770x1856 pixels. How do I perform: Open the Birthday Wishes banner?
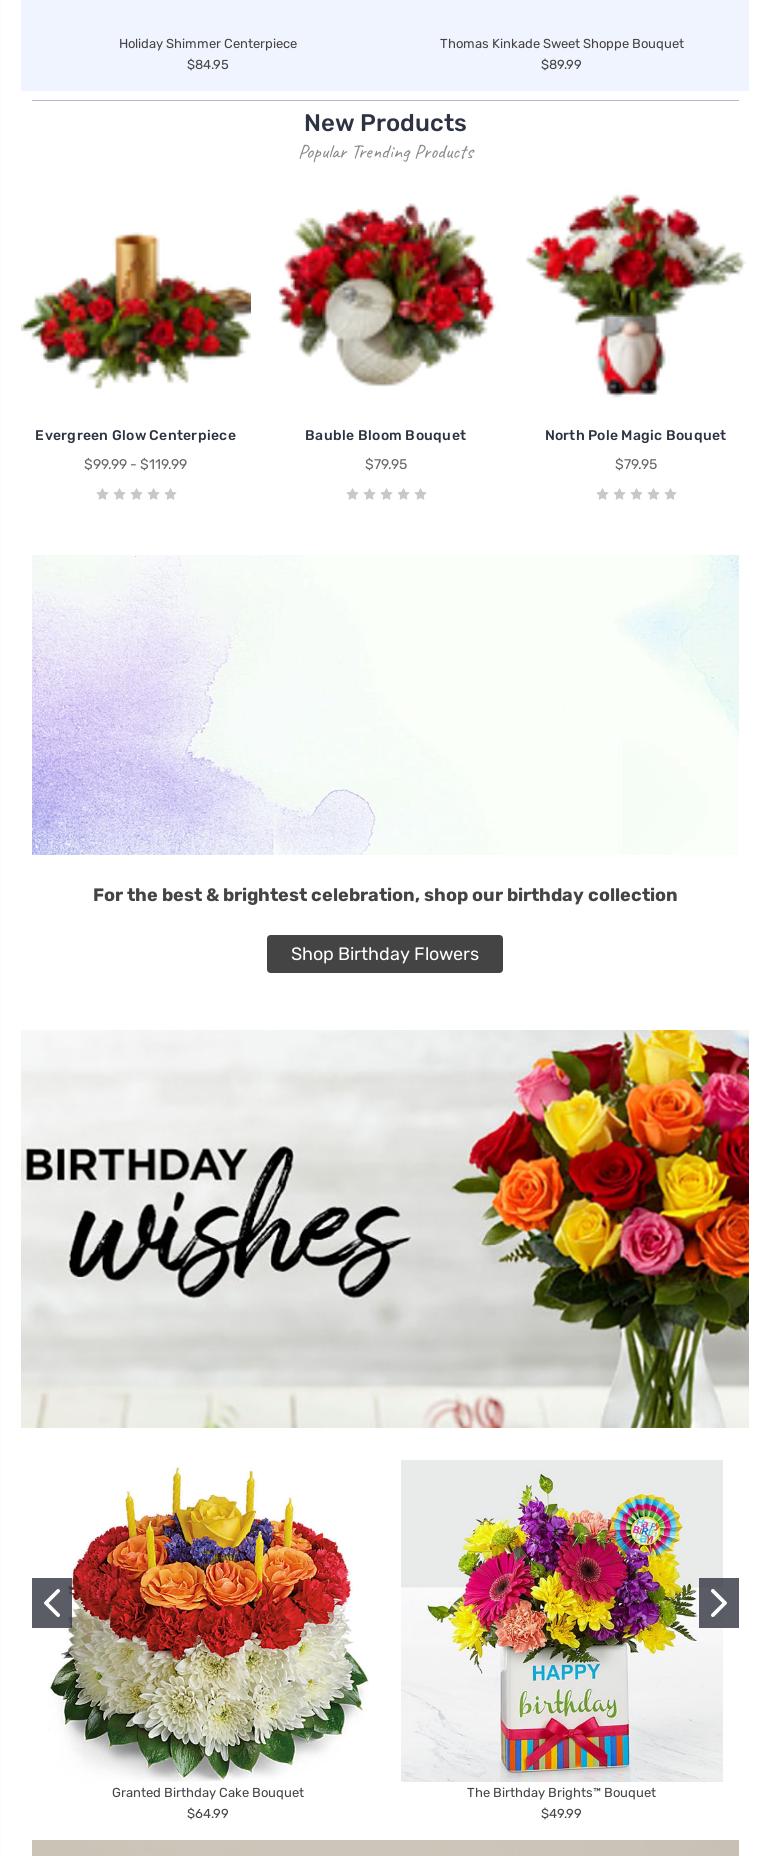385,1229
